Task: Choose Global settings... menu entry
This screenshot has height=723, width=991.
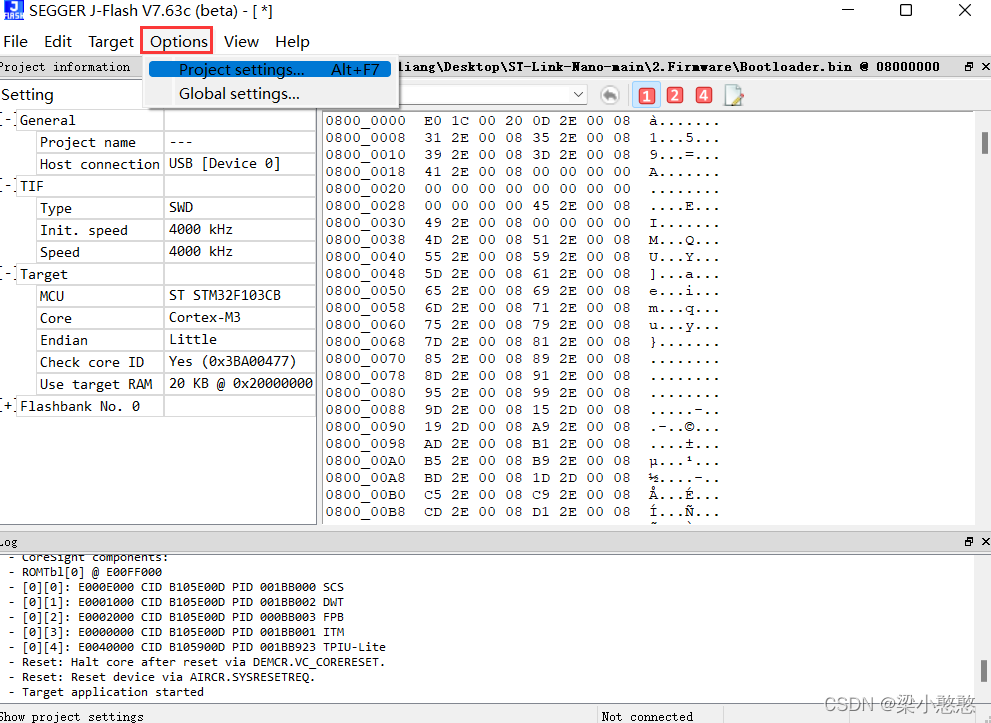Action: pyautogui.click(x=270, y=94)
